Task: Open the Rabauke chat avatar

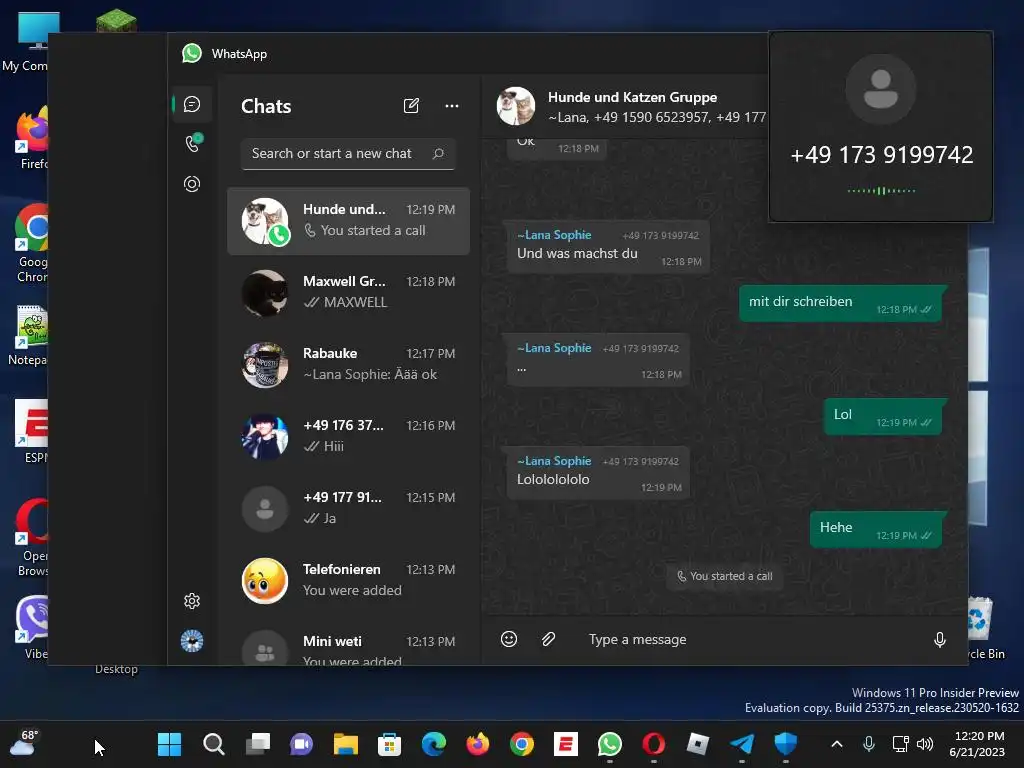Action: click(264, 365)
